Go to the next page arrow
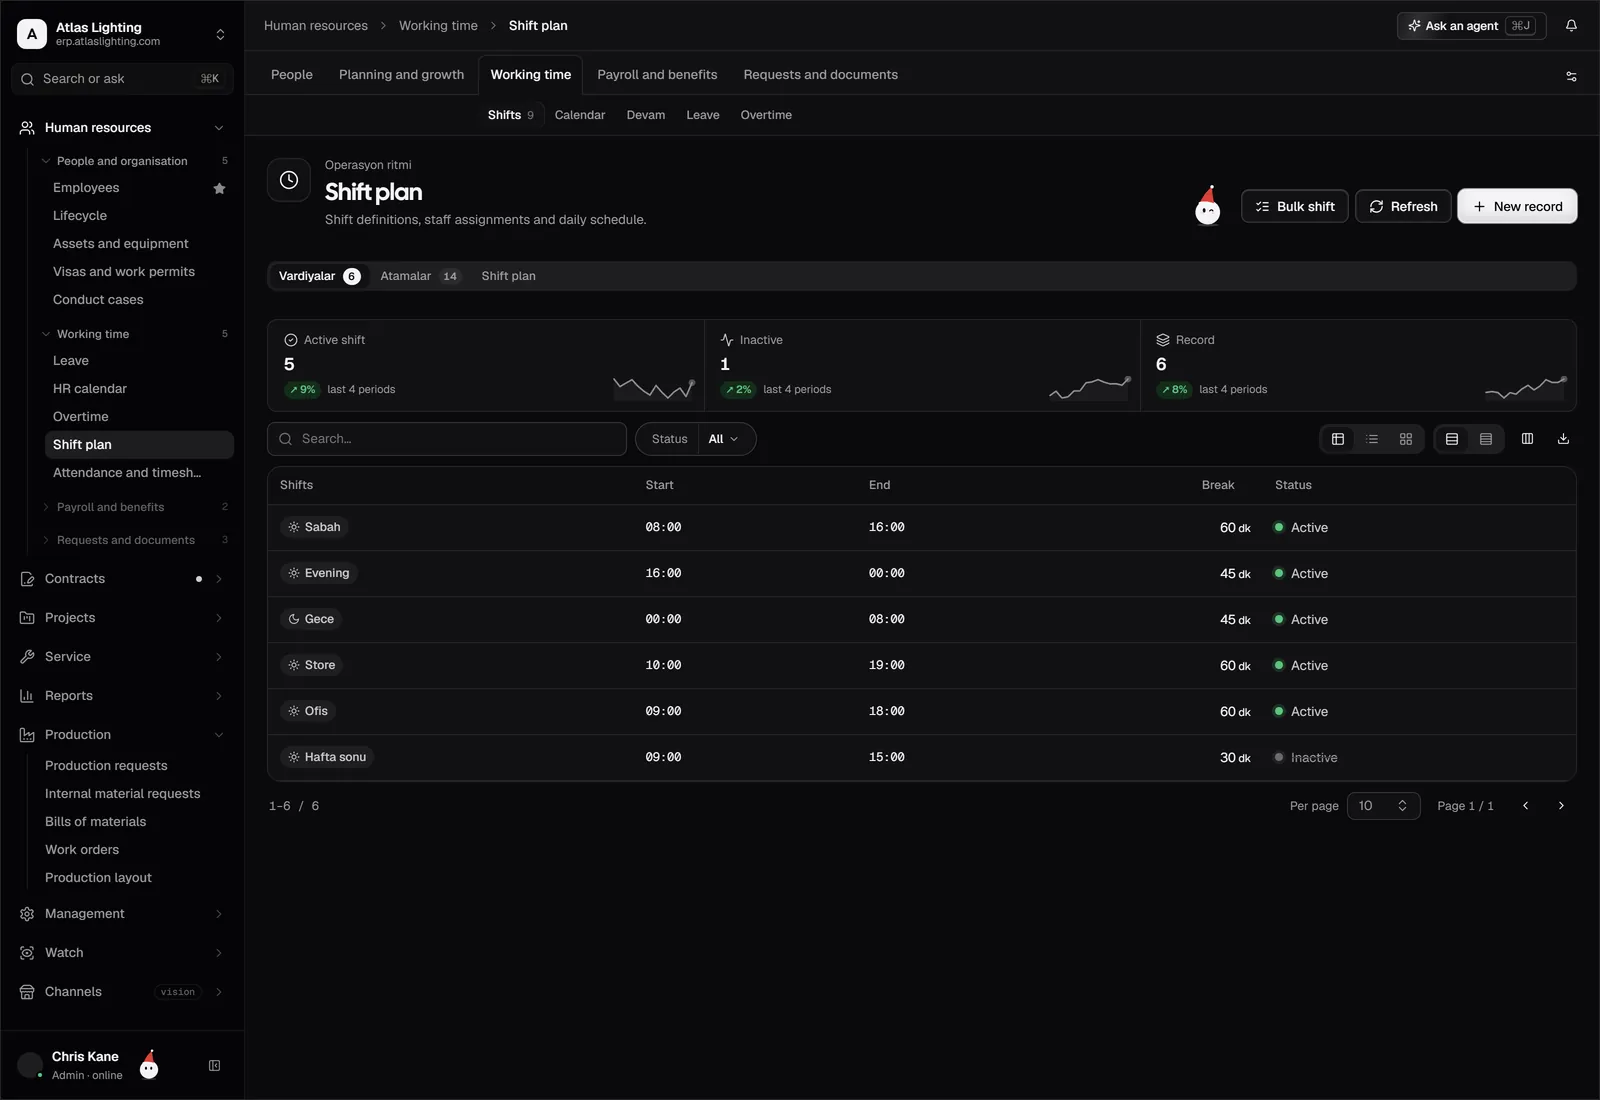This screenshot has width=1600, height=1100. coord(1561,806)
